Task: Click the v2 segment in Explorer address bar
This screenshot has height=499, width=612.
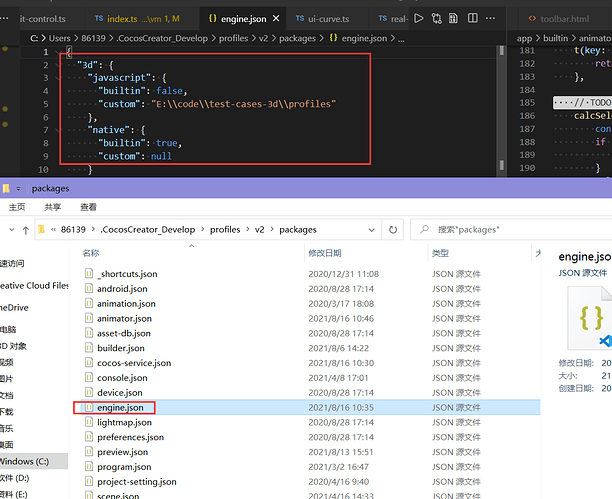Action: tap(260, 230)
